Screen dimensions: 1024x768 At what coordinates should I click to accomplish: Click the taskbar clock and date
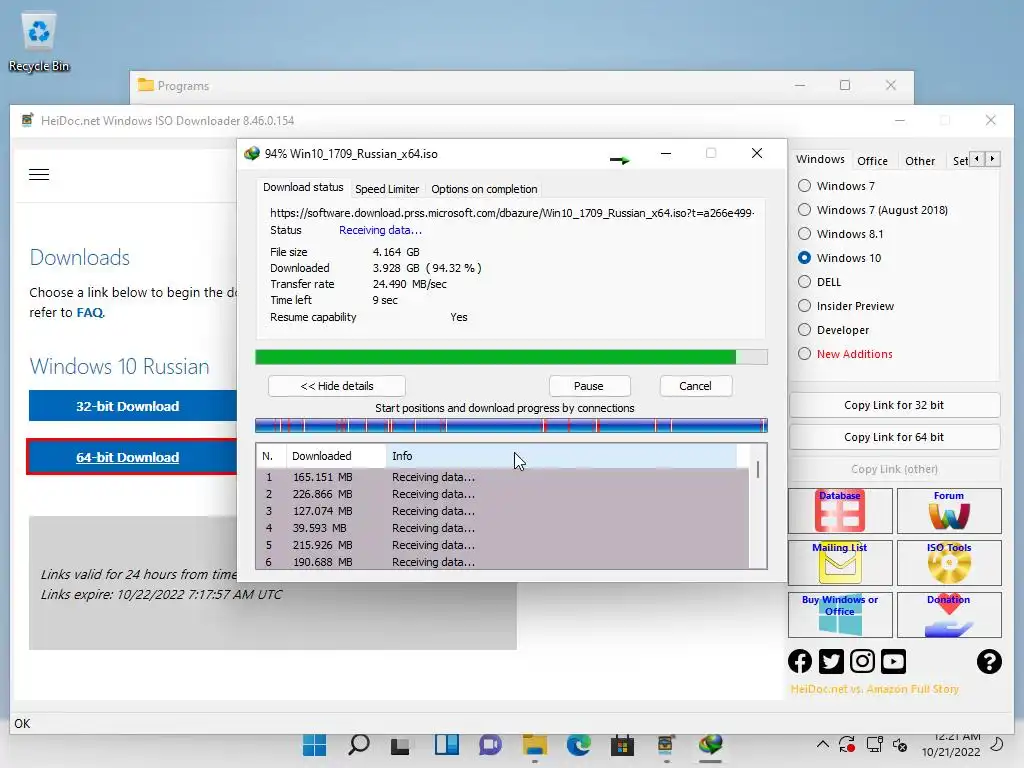click(x=951, y=744)
